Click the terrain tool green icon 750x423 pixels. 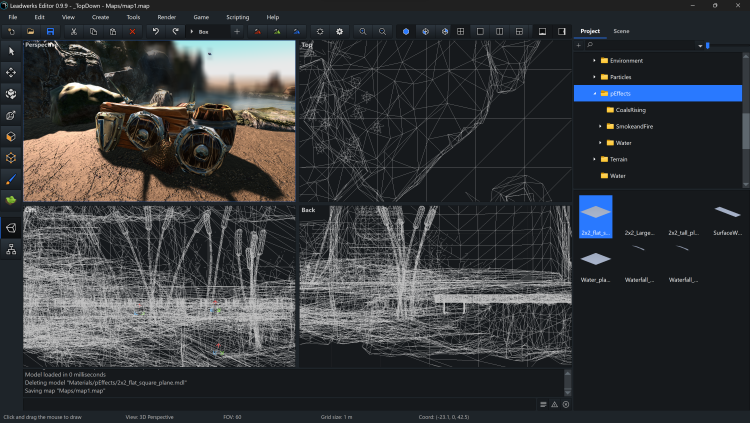(x=11, y=199)
